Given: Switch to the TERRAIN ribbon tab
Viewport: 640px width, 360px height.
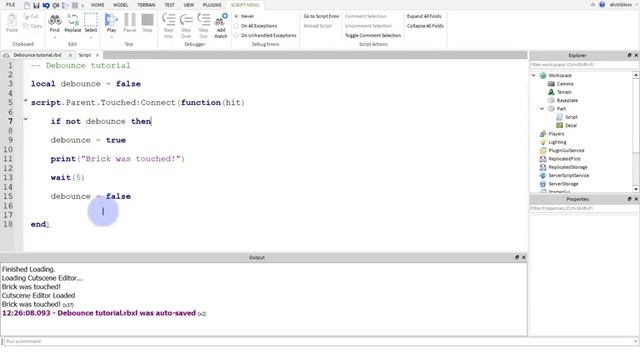Looking at the screenshot, I should (146, 5).
